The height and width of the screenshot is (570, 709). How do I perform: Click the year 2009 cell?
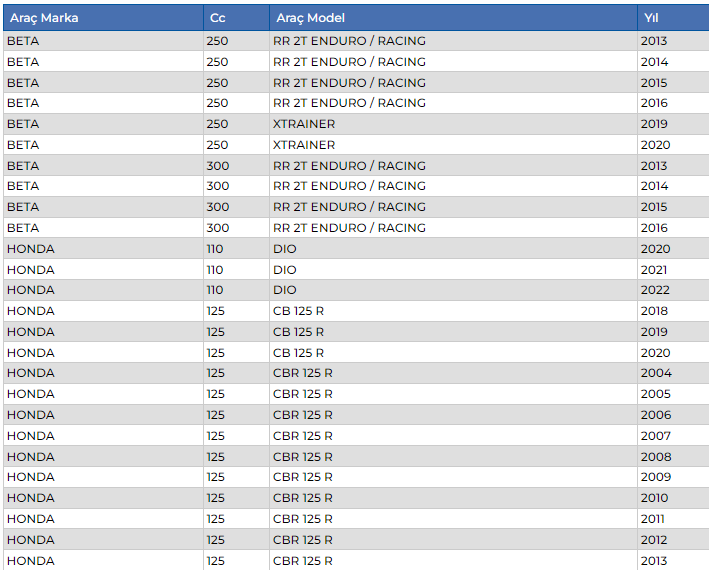[x=656, y=477]
